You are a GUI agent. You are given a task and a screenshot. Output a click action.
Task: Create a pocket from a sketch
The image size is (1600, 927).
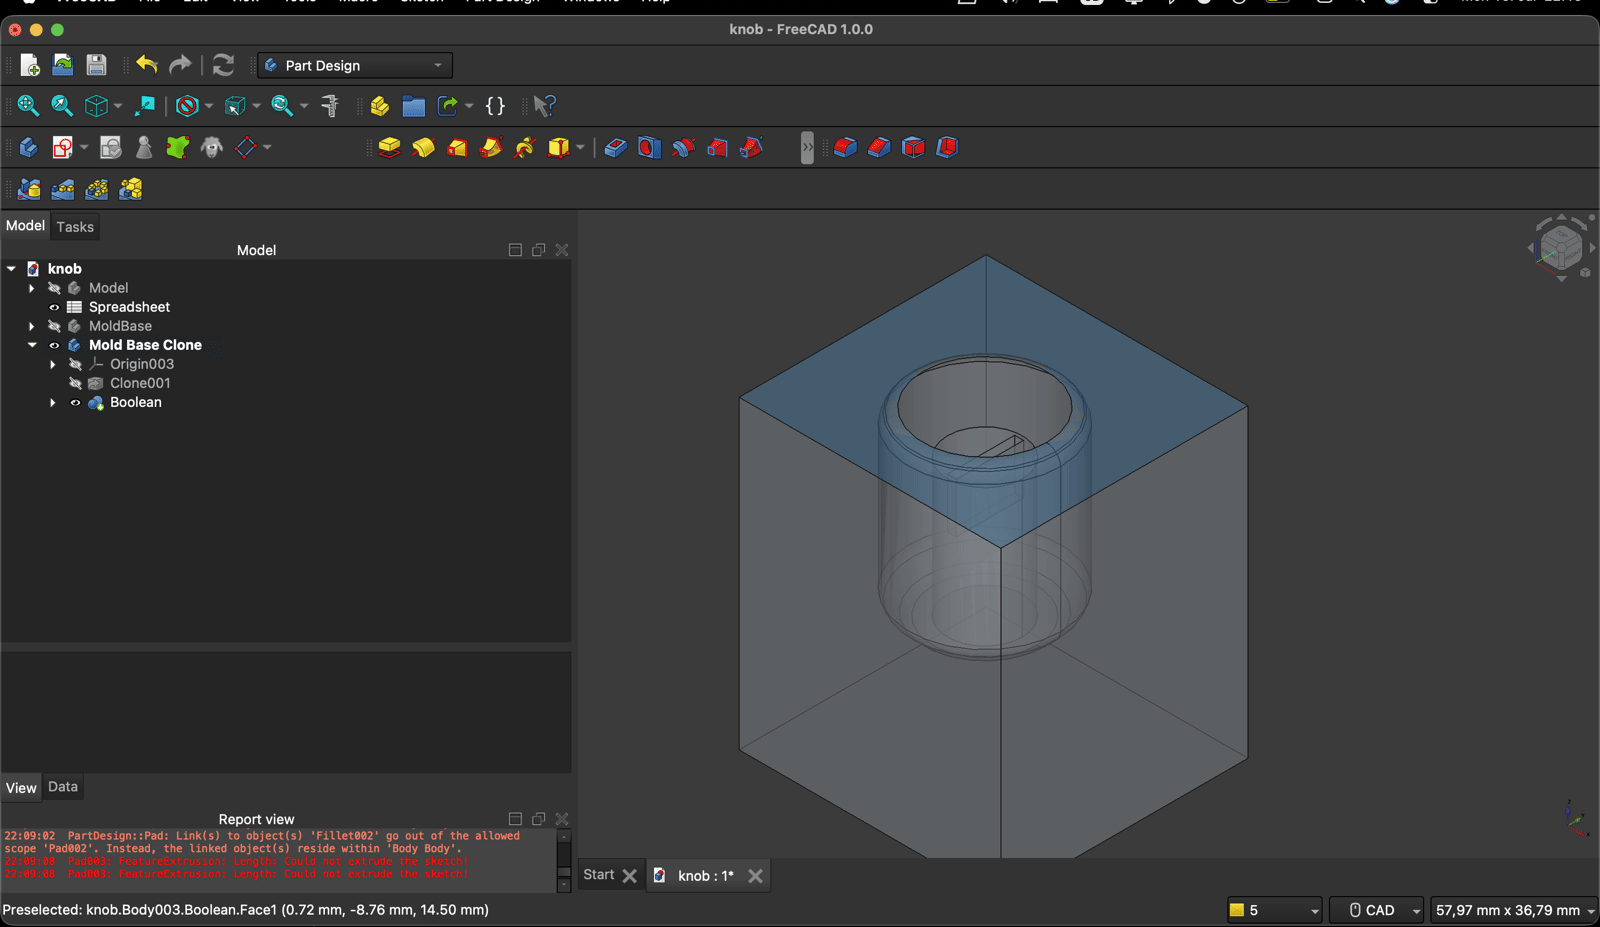click(615, 148)
